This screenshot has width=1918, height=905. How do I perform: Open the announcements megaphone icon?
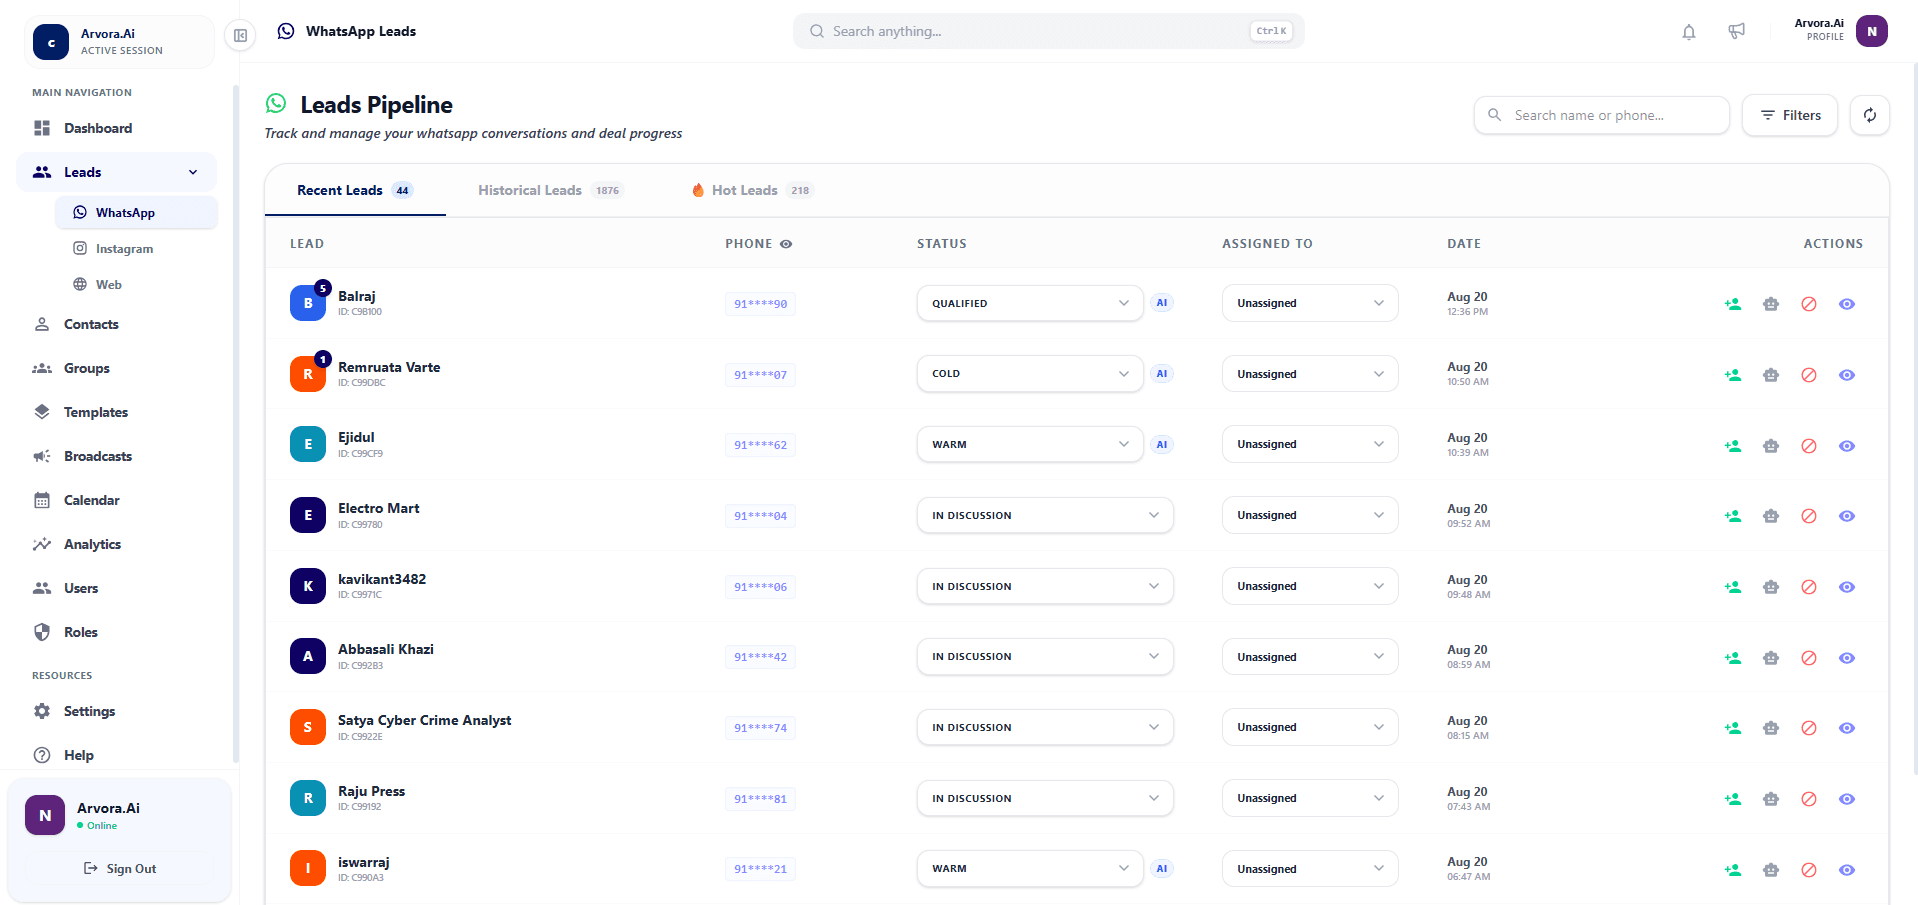[1737, 32]
